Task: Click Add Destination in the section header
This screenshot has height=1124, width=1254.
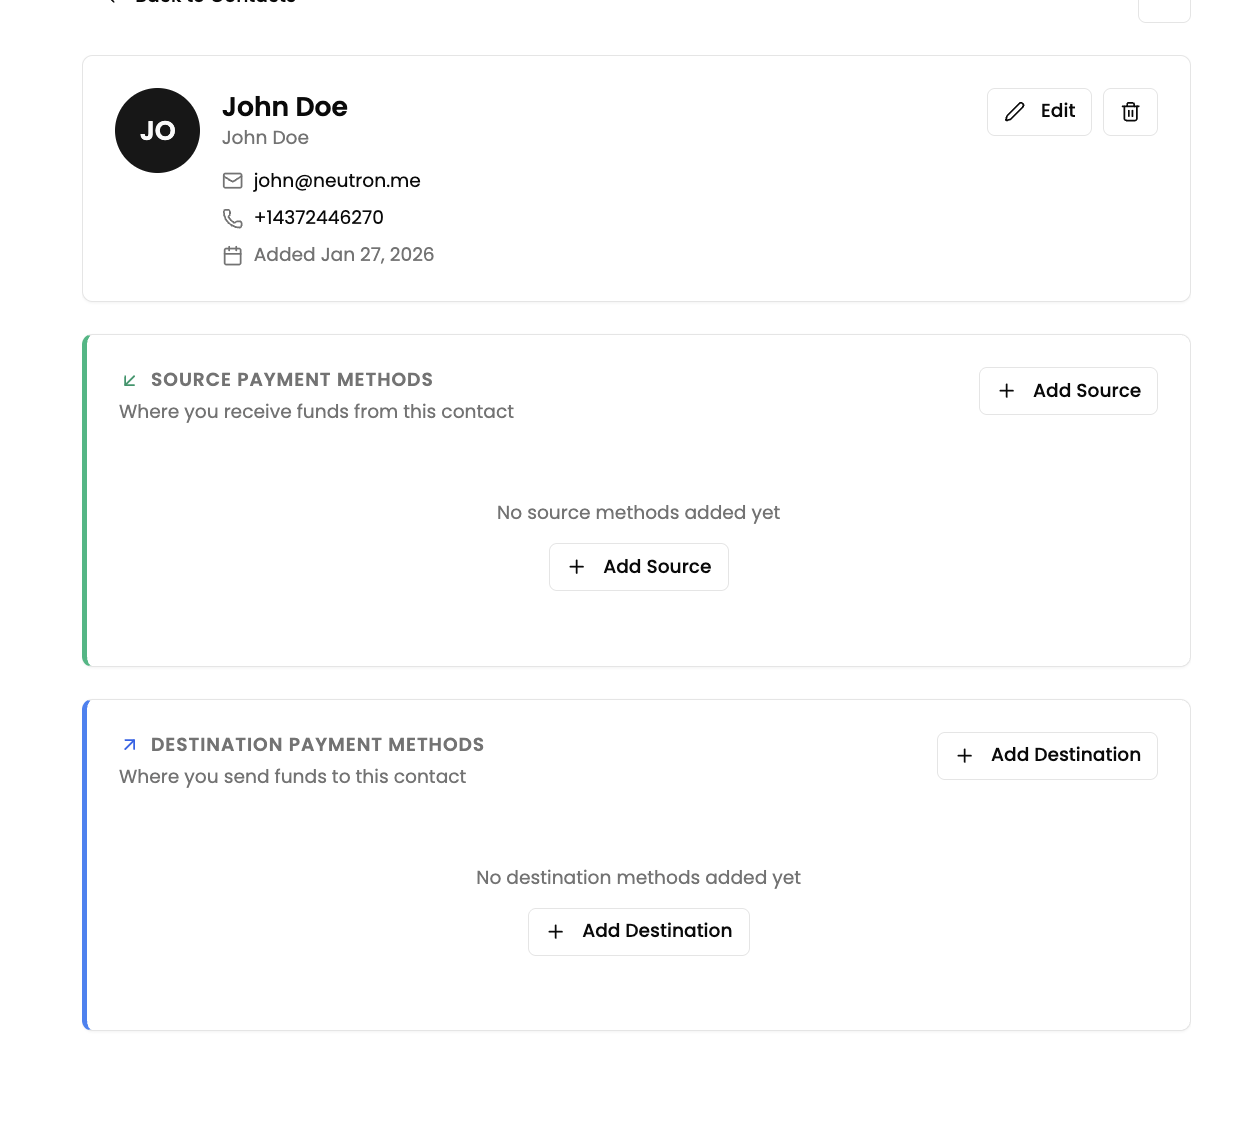Action: [1047, 756]
